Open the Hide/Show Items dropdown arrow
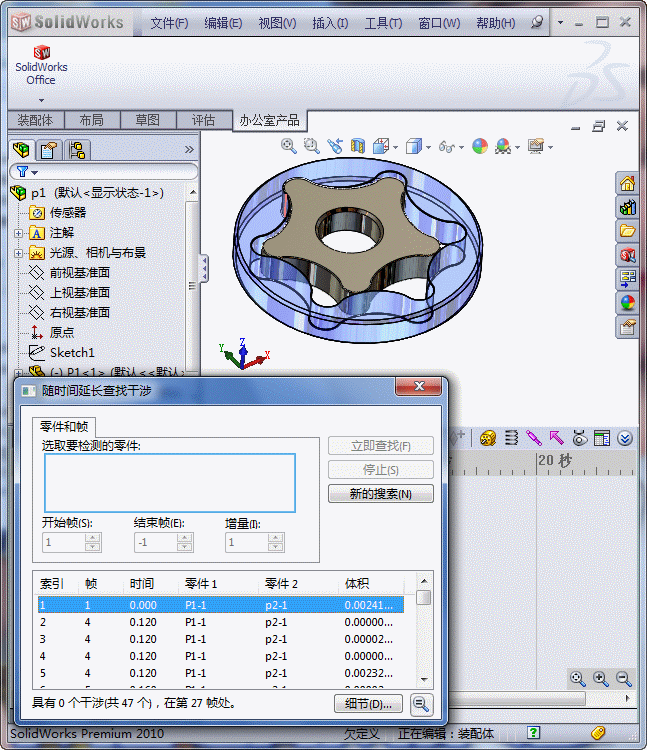 [461, 147]
